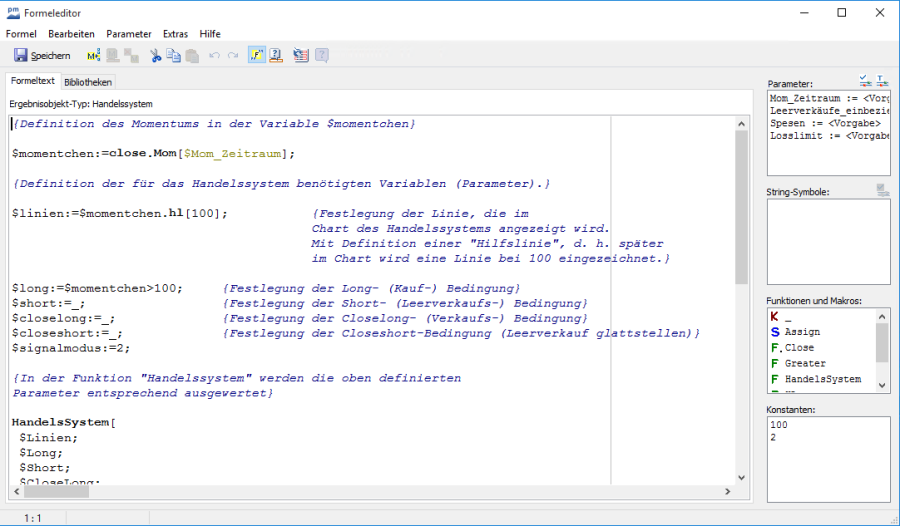Click the formula help icon with question mark

click(276, 56)
